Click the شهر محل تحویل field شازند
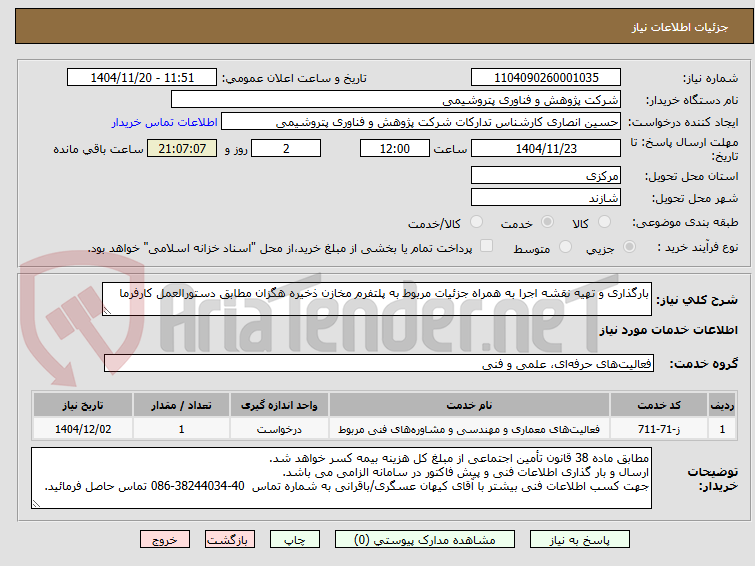 click(546, 197)
